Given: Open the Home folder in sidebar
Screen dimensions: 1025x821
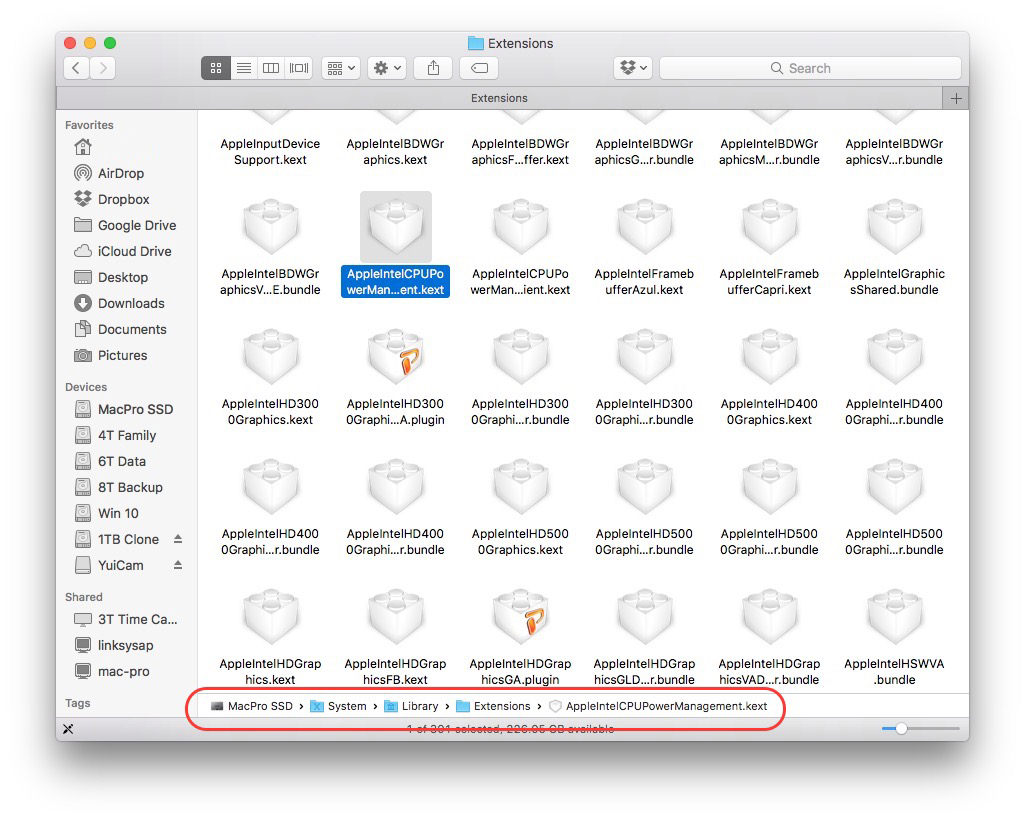Looking at the screenshot, I should tap(84, 147).
